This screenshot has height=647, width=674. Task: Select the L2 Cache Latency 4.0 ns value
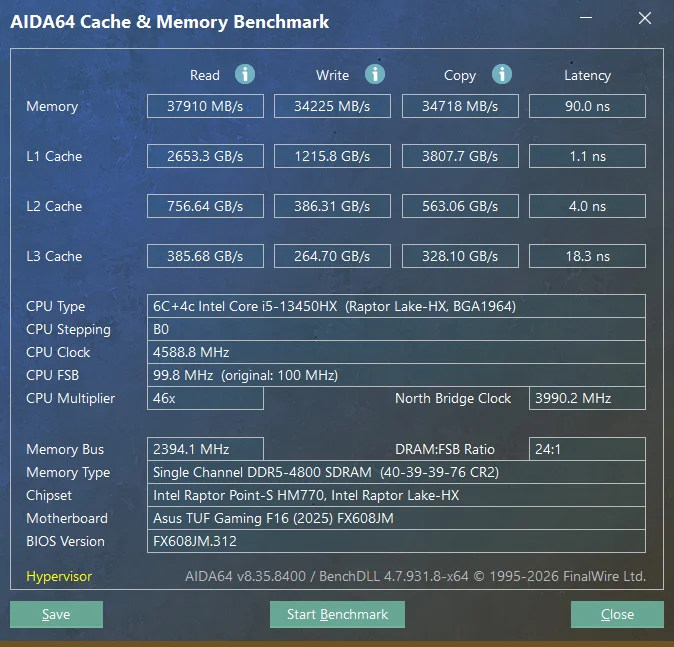pyautogui.click(x=587, y=206)
